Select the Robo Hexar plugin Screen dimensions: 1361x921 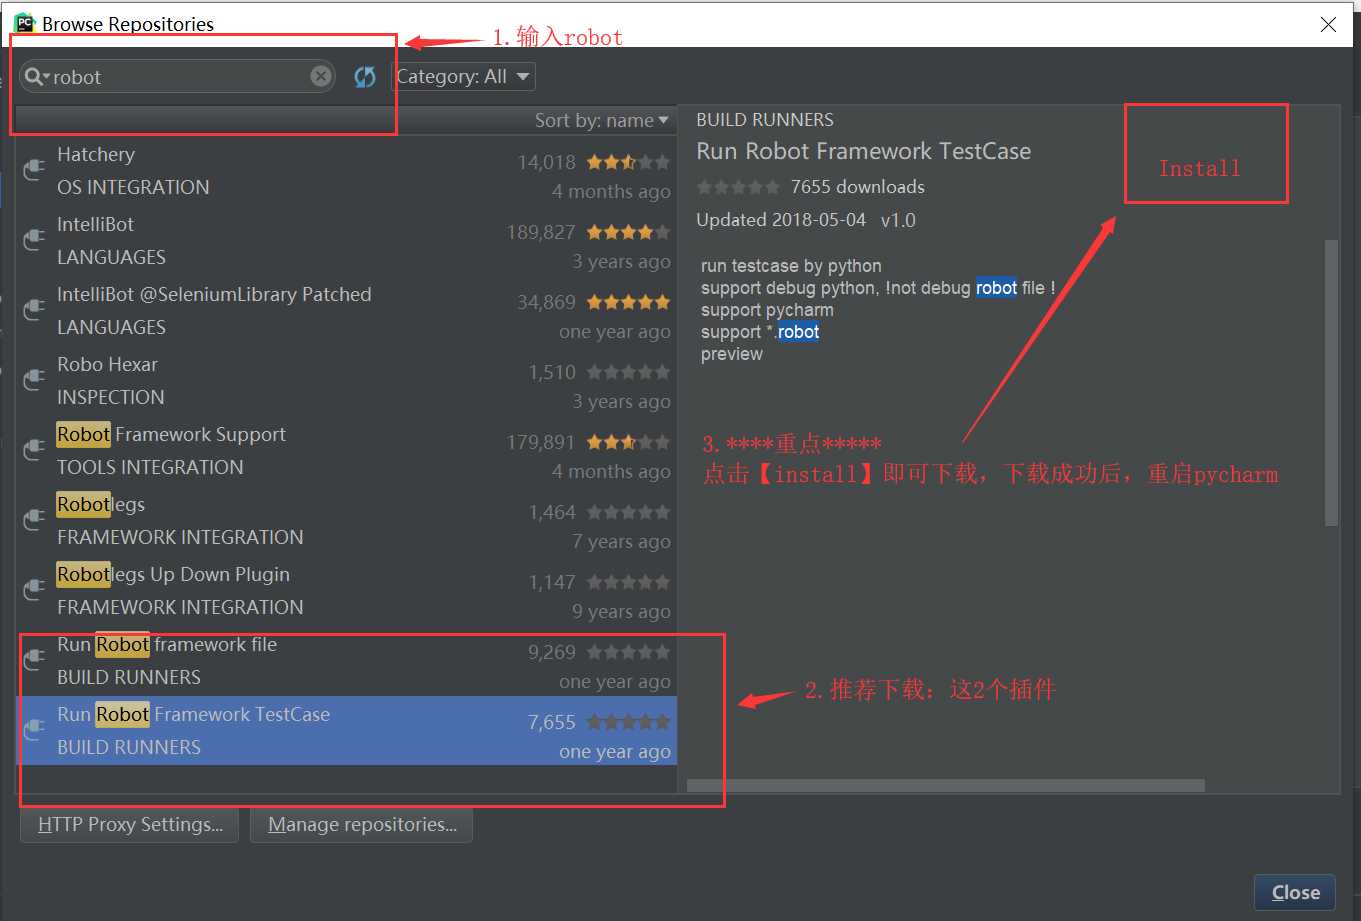[x=346, y=380]
